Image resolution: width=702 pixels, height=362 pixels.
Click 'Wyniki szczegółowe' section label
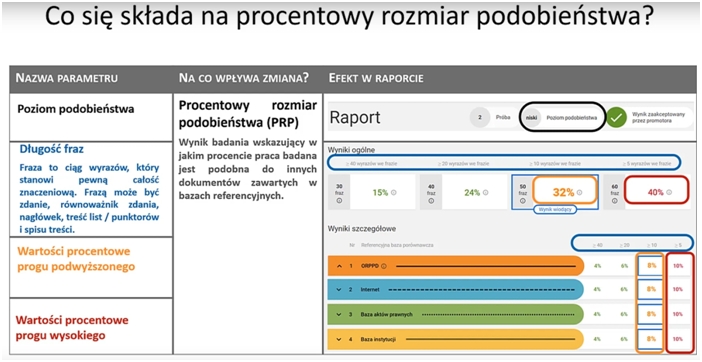[362, 229]
